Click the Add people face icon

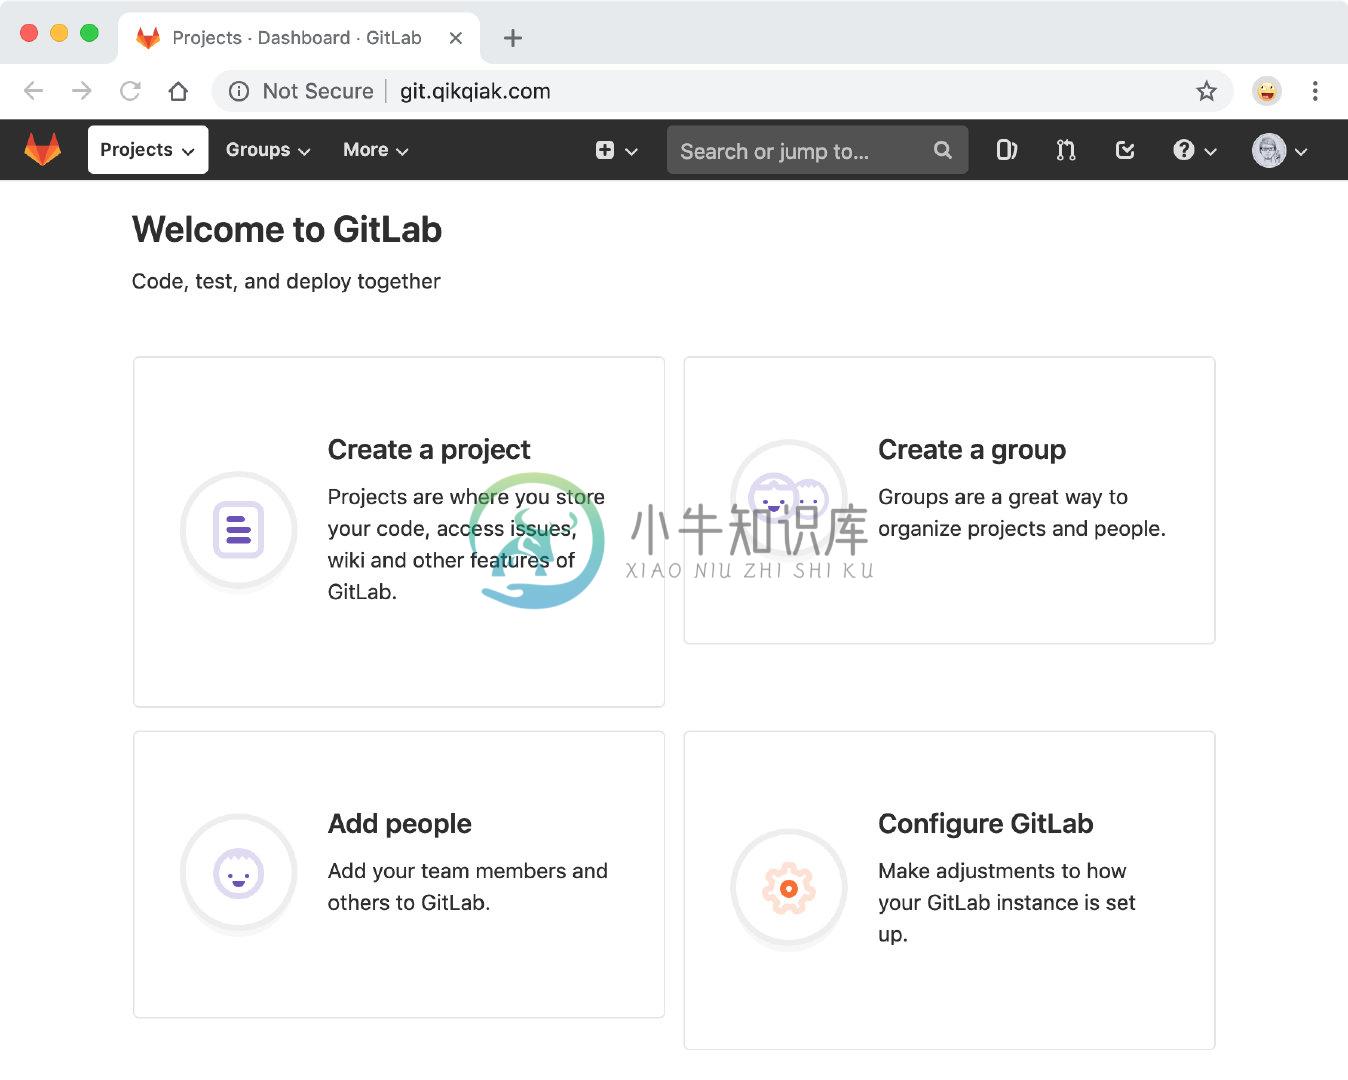(x=238, y=873)
